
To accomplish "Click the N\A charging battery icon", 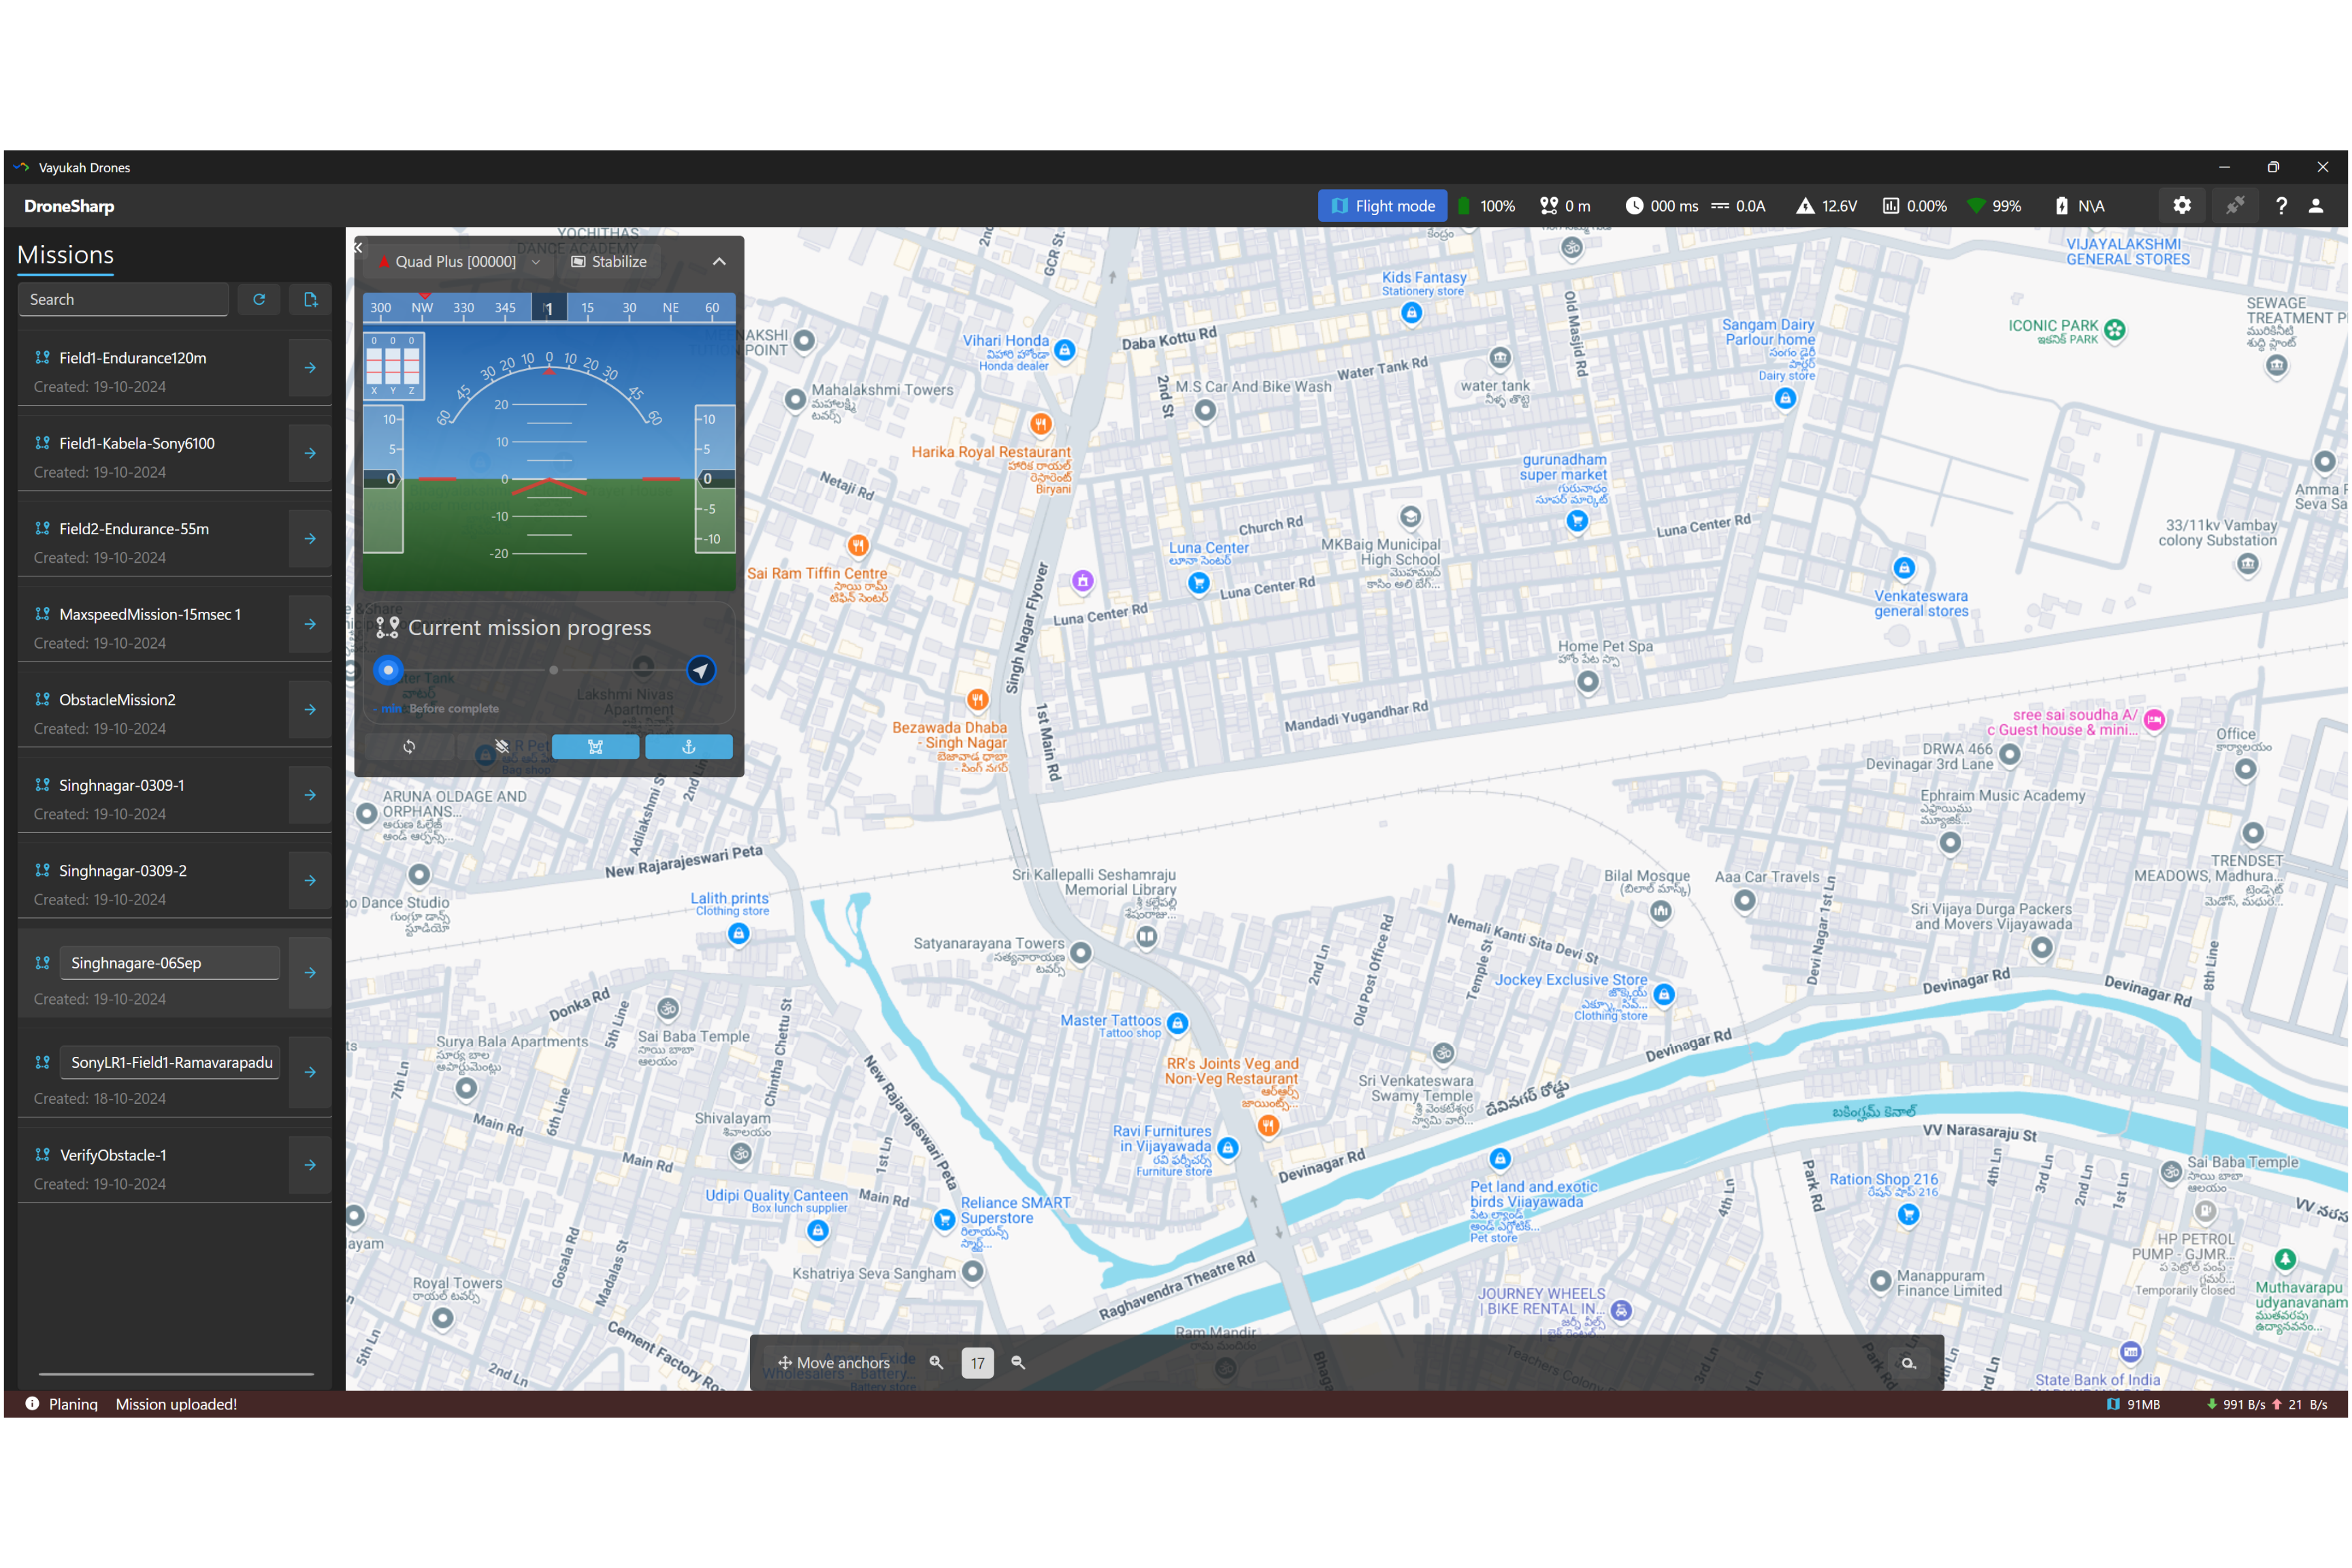I will coord(2061,206).
